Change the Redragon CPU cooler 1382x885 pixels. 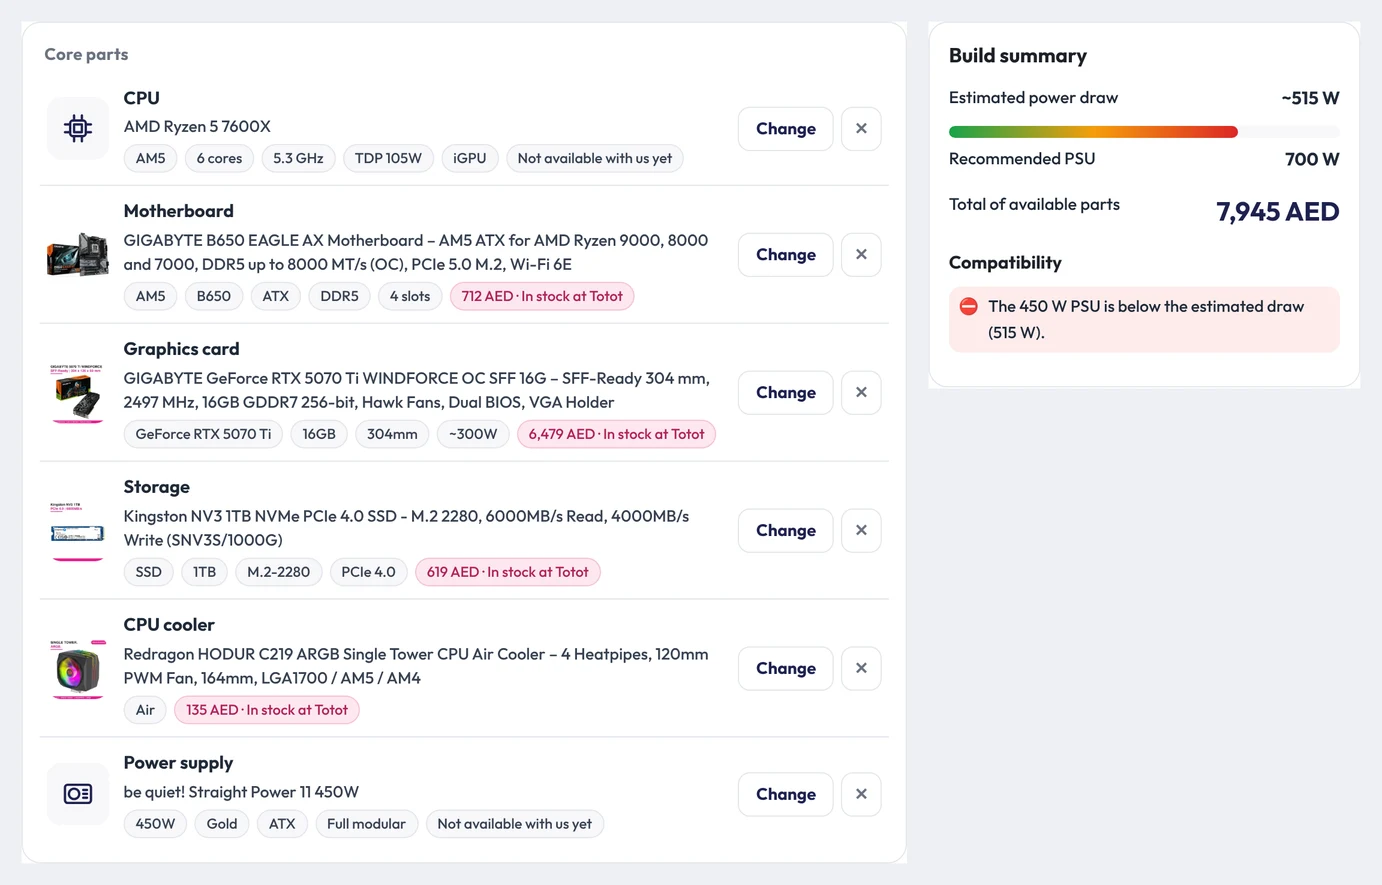click(785, 669)
